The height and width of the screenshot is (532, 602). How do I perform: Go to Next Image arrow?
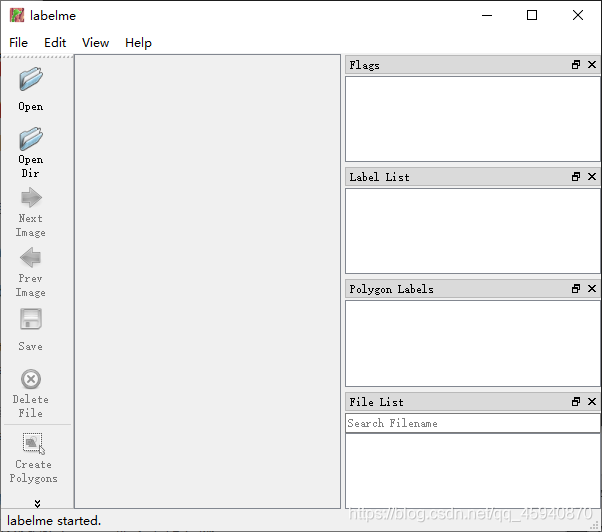pyautogui.click(x=31, y=198)
